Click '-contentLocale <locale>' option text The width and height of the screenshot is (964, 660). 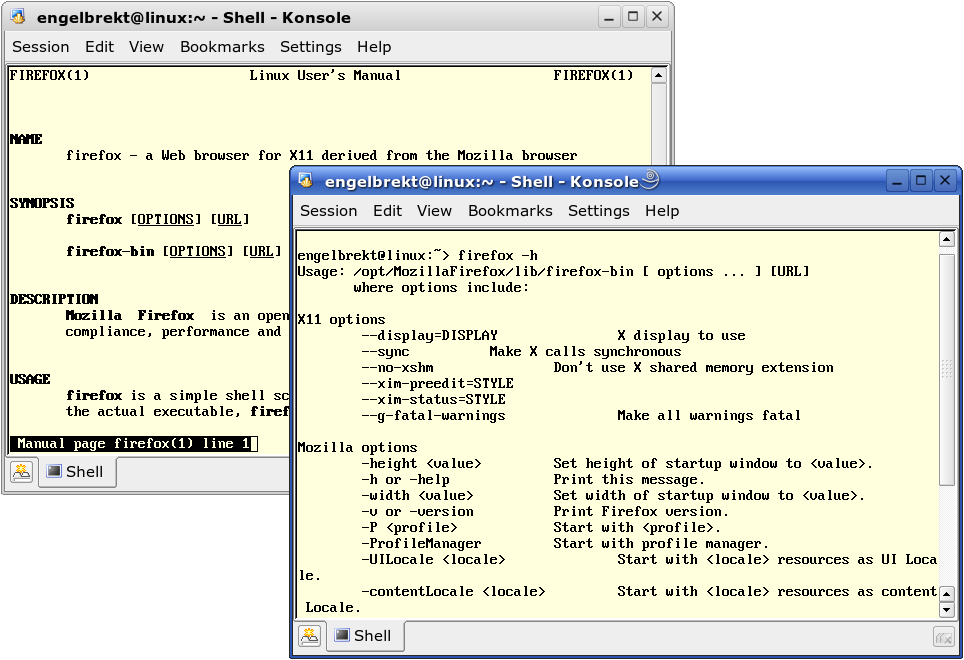tap(454, 591)
